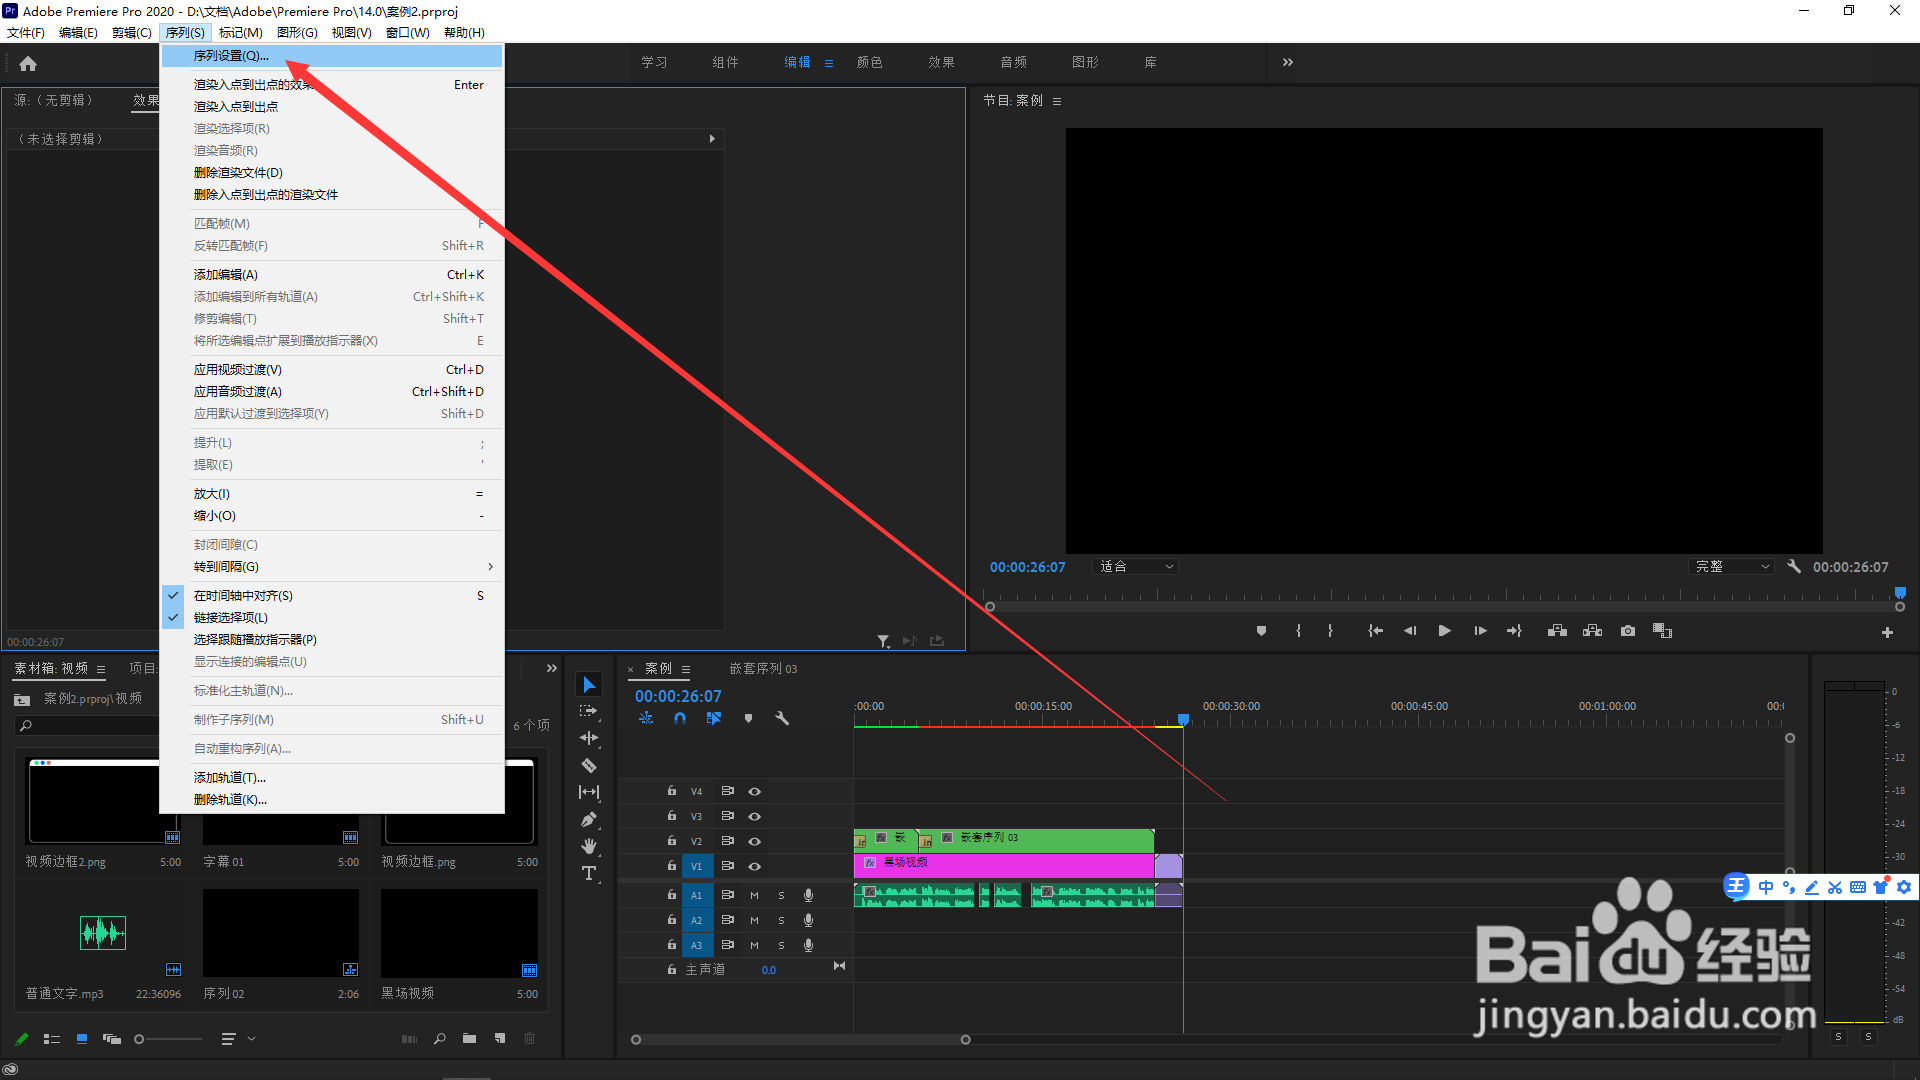This screenshot has height=1080, width=1920.
Task: Toggle V1 track targeting
Action: [x=697, y=866]
